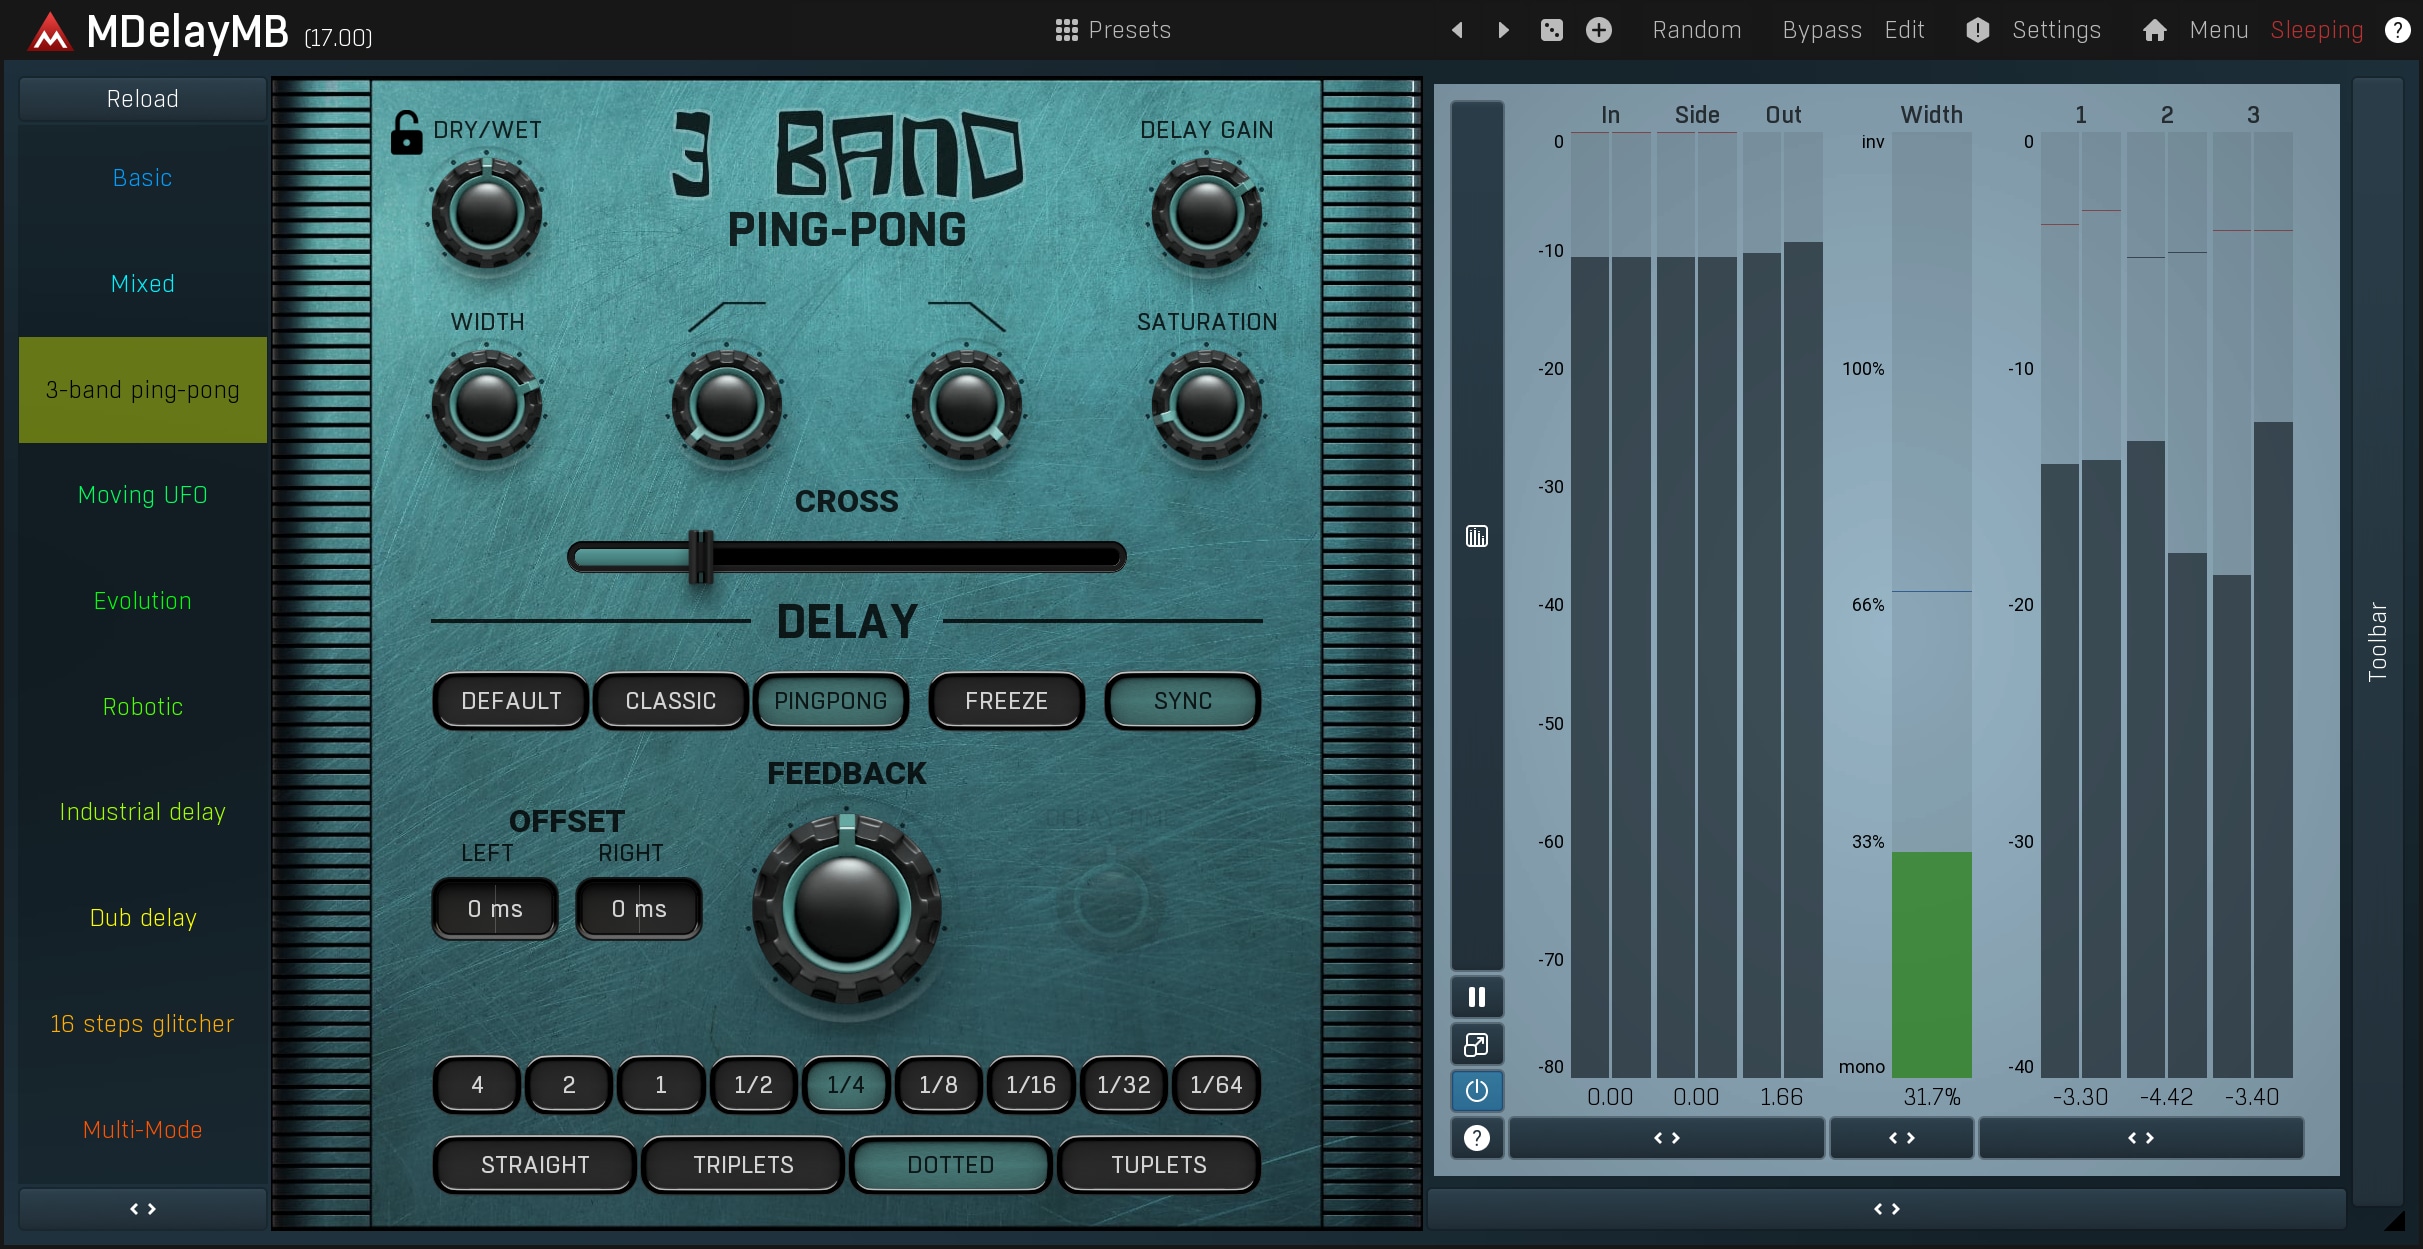Load next preset with right arrow
Screen dimensions: 2423x1249
click(x=1503, y=30)
